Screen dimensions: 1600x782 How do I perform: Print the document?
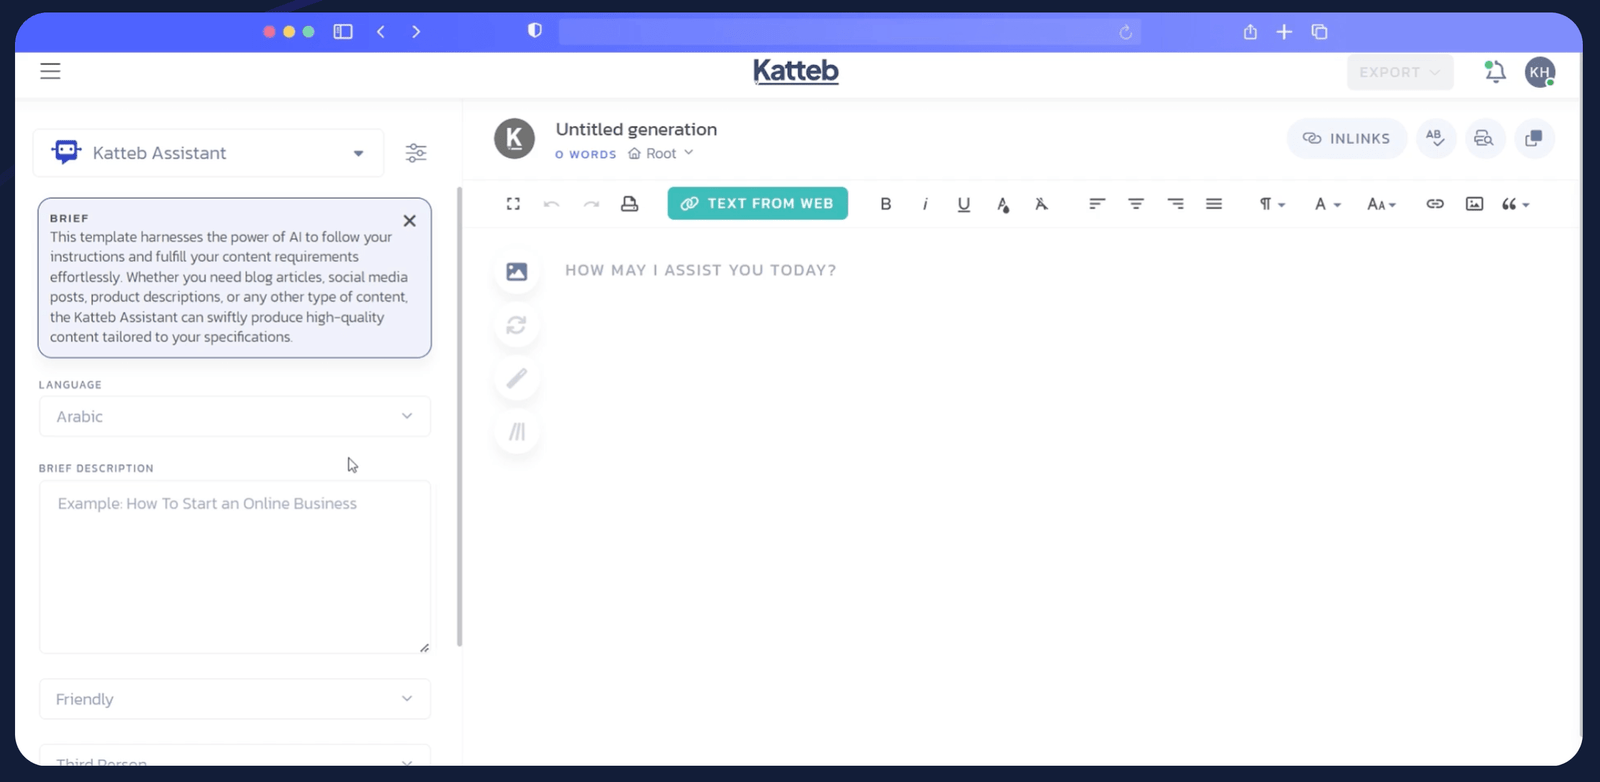point(629,204)
